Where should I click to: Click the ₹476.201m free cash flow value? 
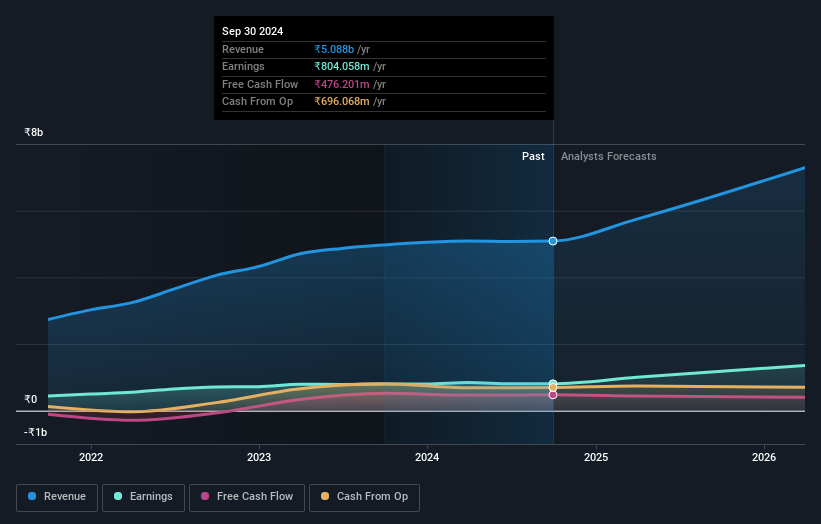[x=342, y=84]
